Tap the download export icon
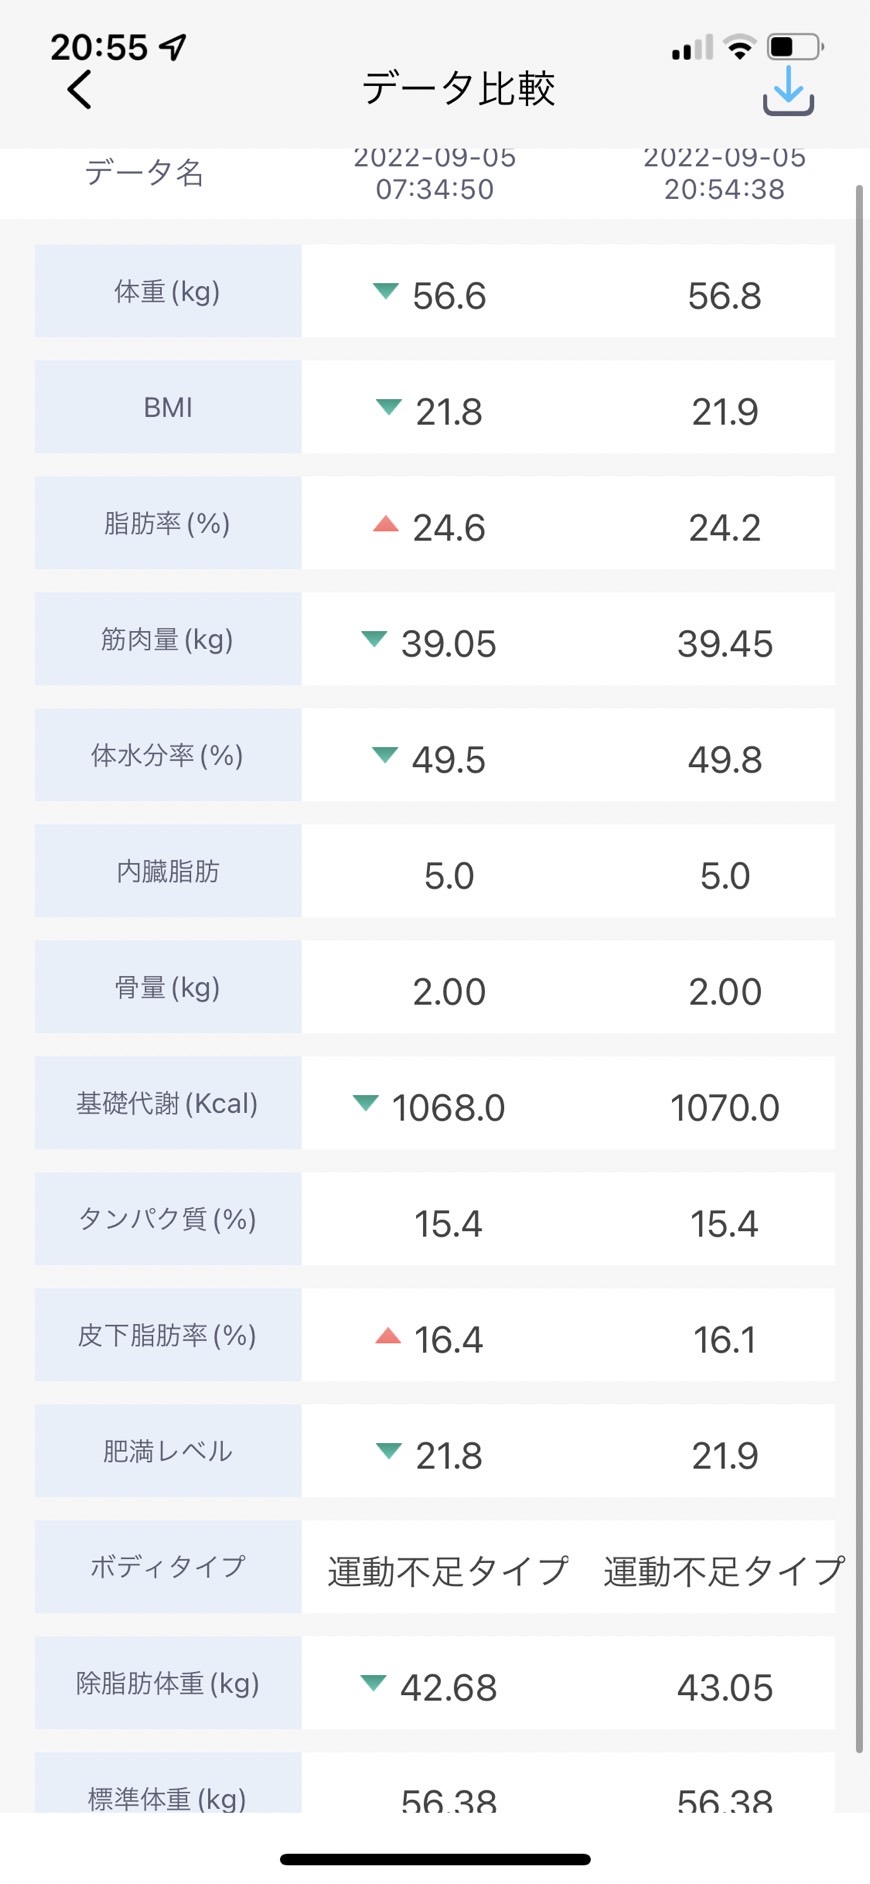This screenshot has width=870, height=1884. pos(788,90)
